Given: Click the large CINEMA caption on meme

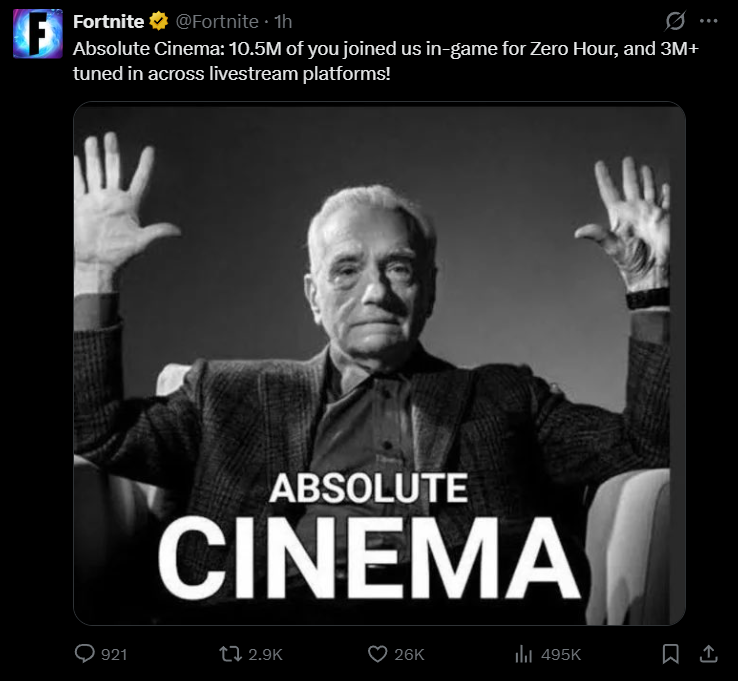Looking at the screenshot, I should 370,557.
